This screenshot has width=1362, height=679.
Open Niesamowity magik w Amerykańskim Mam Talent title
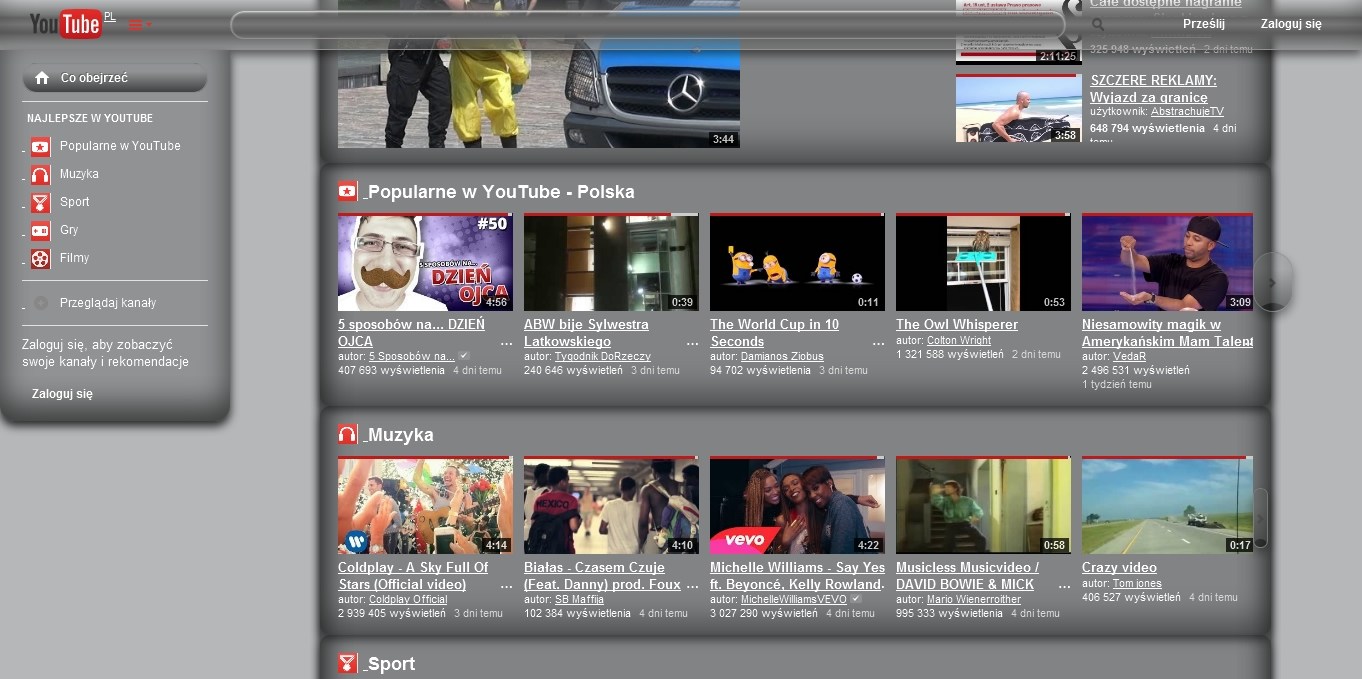(x=1167, y=333)
